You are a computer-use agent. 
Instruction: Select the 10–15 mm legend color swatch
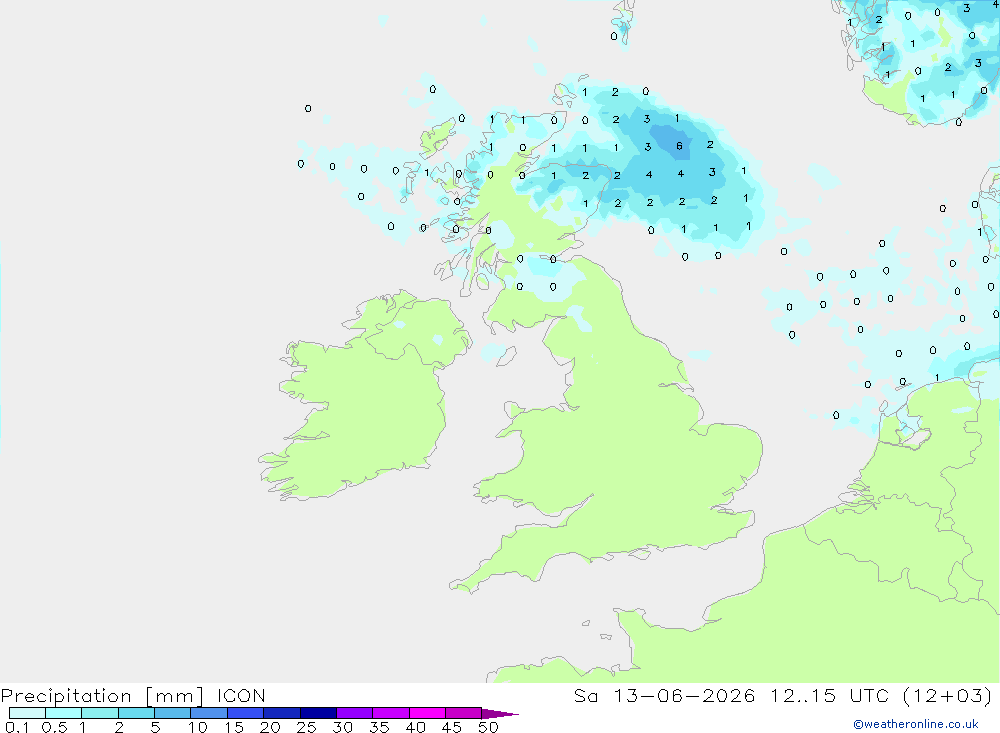coord(209,713)
